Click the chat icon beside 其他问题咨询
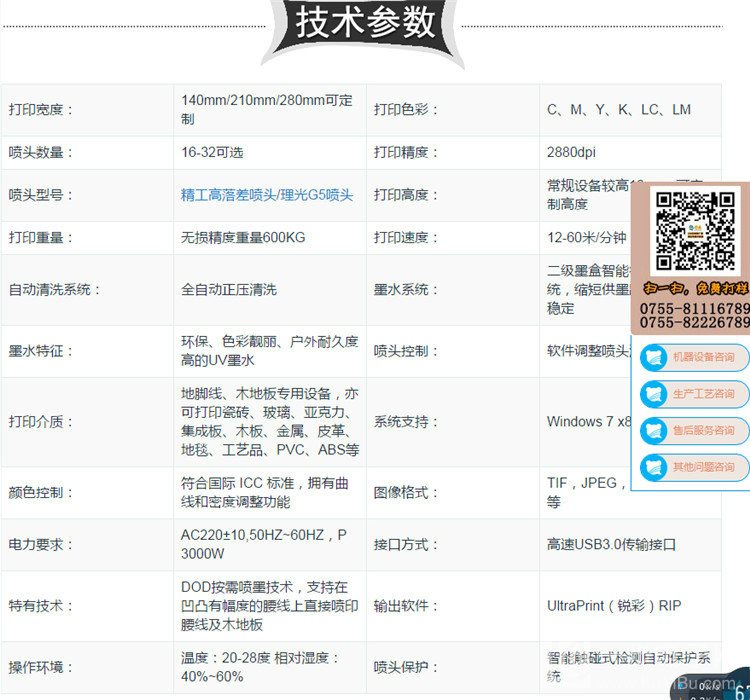The image size is (750, 700). 655,466
